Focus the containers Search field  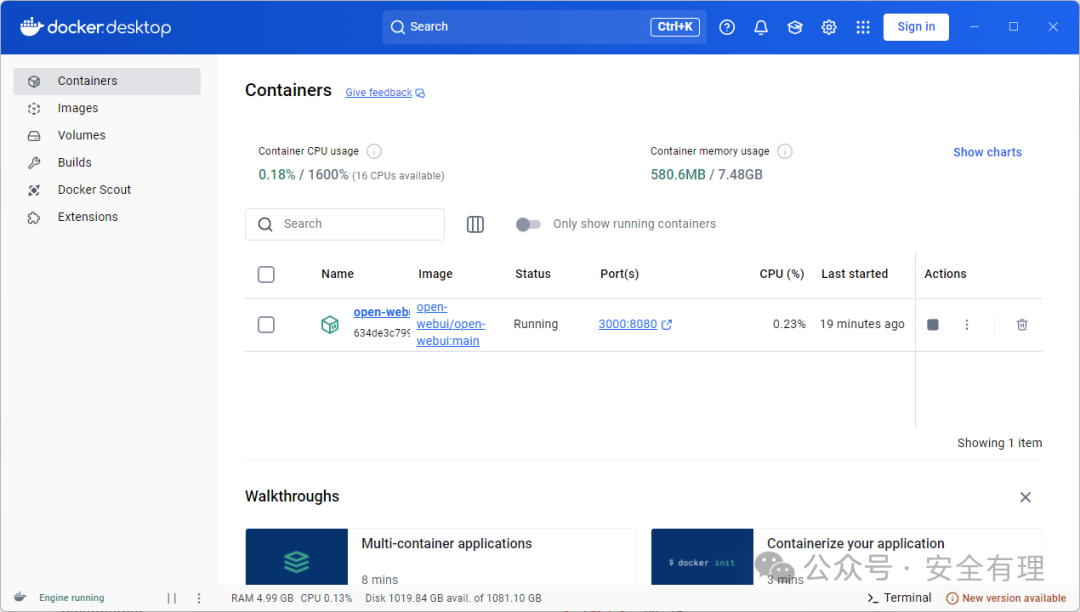(x=344, y=224)
